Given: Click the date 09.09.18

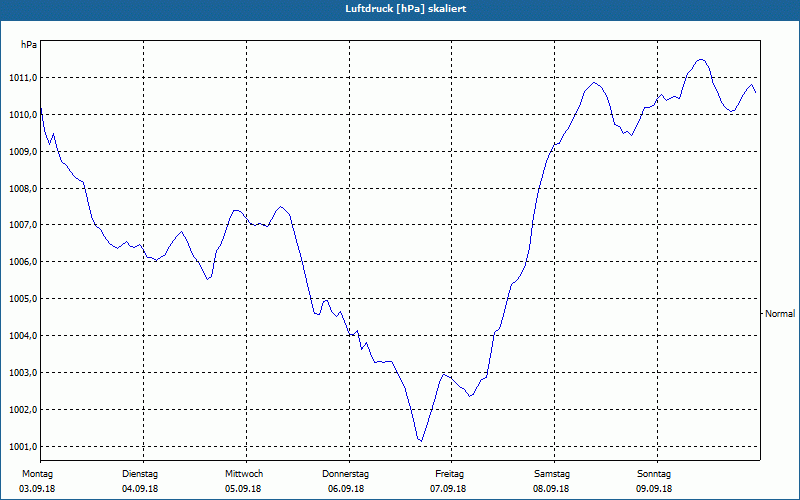Looking at the screenshot, I should point(654,489).
